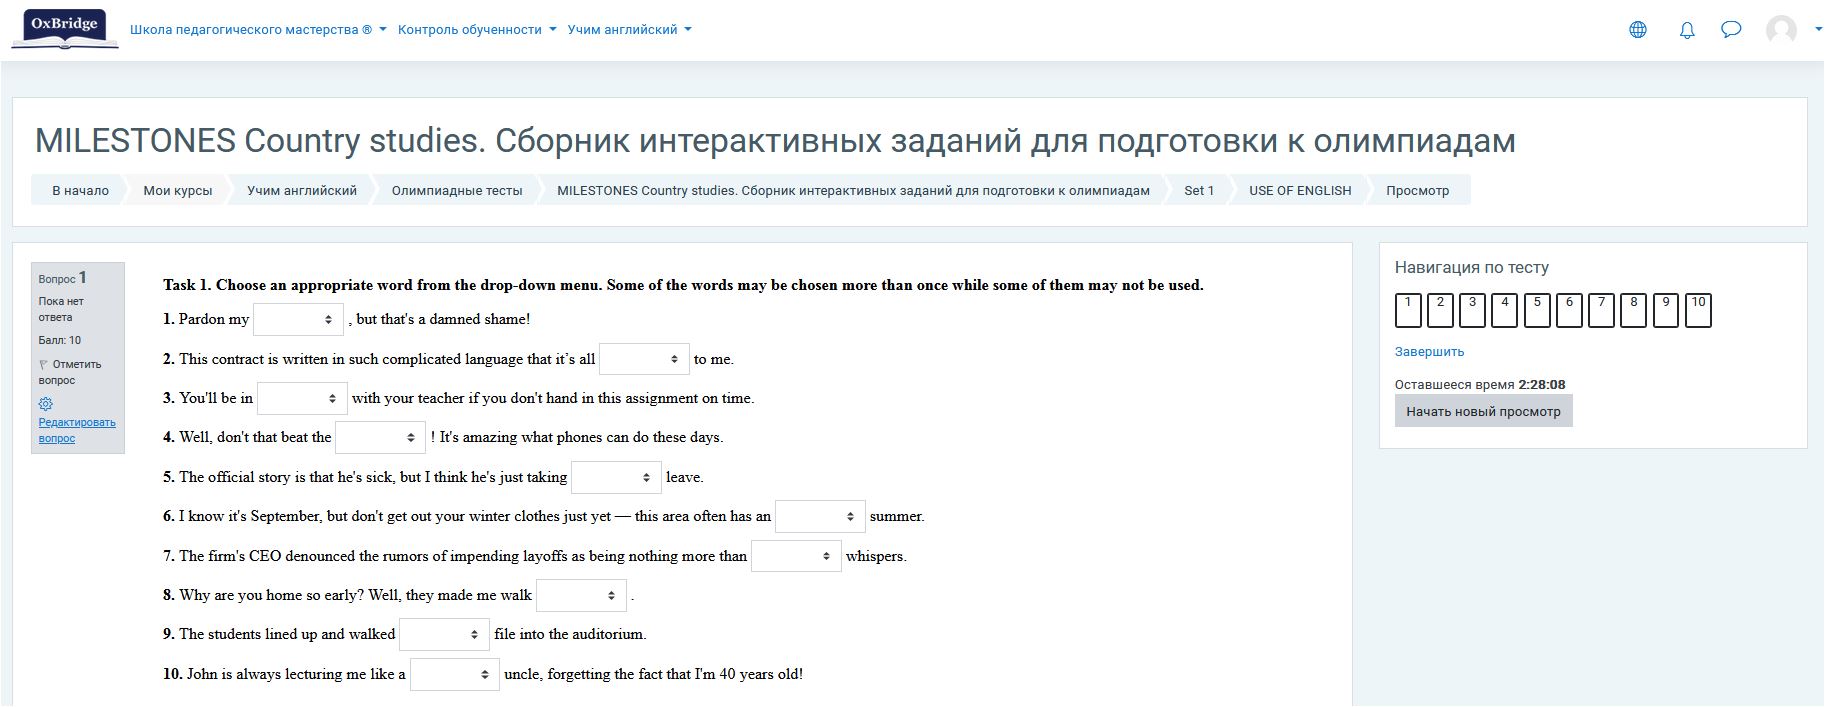Image resolution: width=1825 pixels, height=707 pixels.
Task: Open 'Школа педагогического мастерства' menu
Action: pyautogui.click(x=258, y=30)
